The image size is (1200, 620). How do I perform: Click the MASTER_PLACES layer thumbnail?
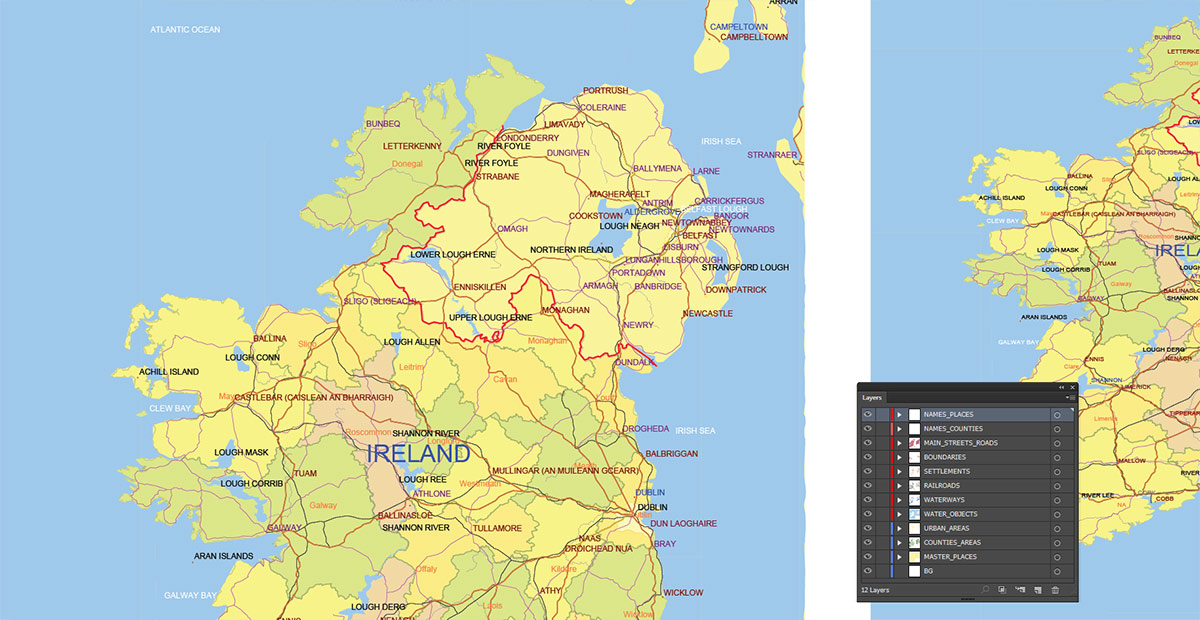(914, 557)
